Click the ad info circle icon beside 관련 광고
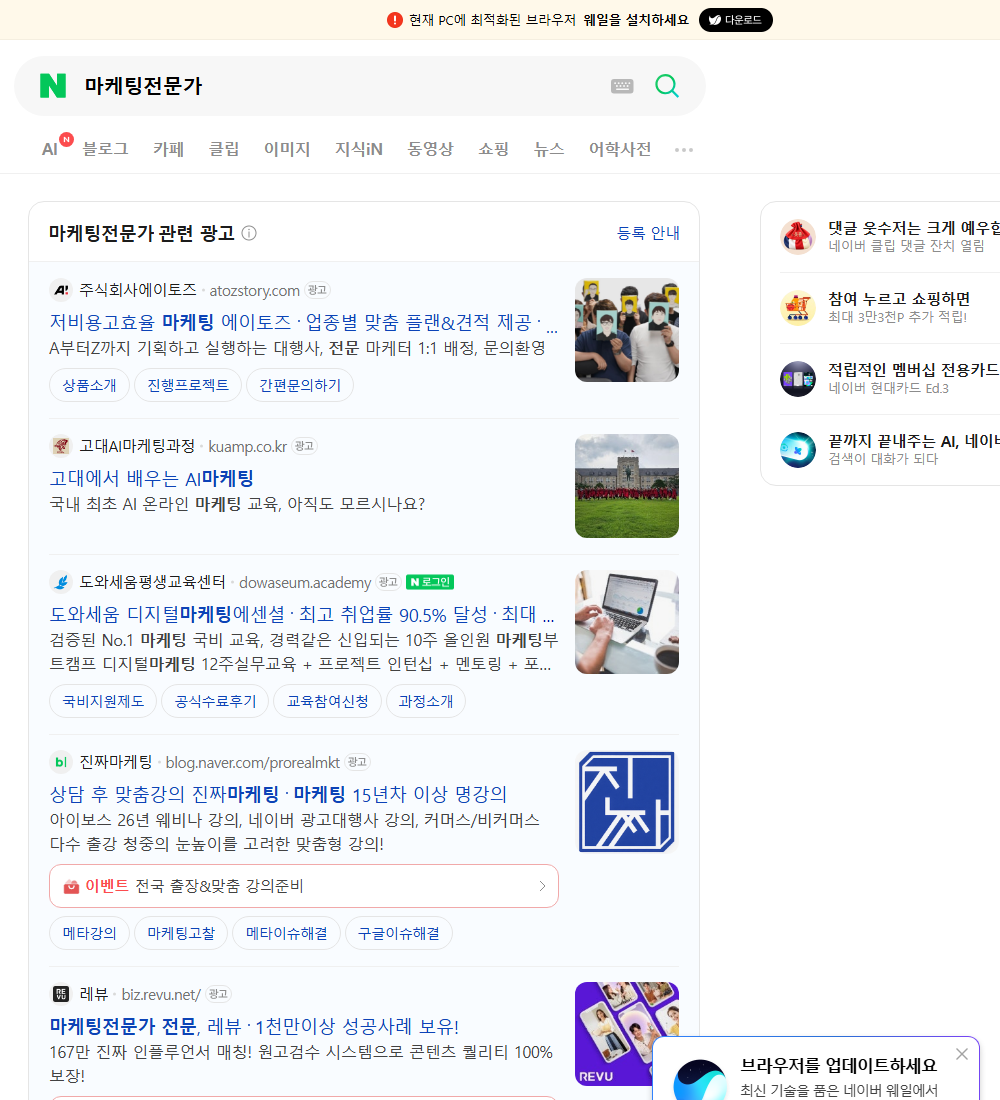The image size is (1000, 1100). 249,233
